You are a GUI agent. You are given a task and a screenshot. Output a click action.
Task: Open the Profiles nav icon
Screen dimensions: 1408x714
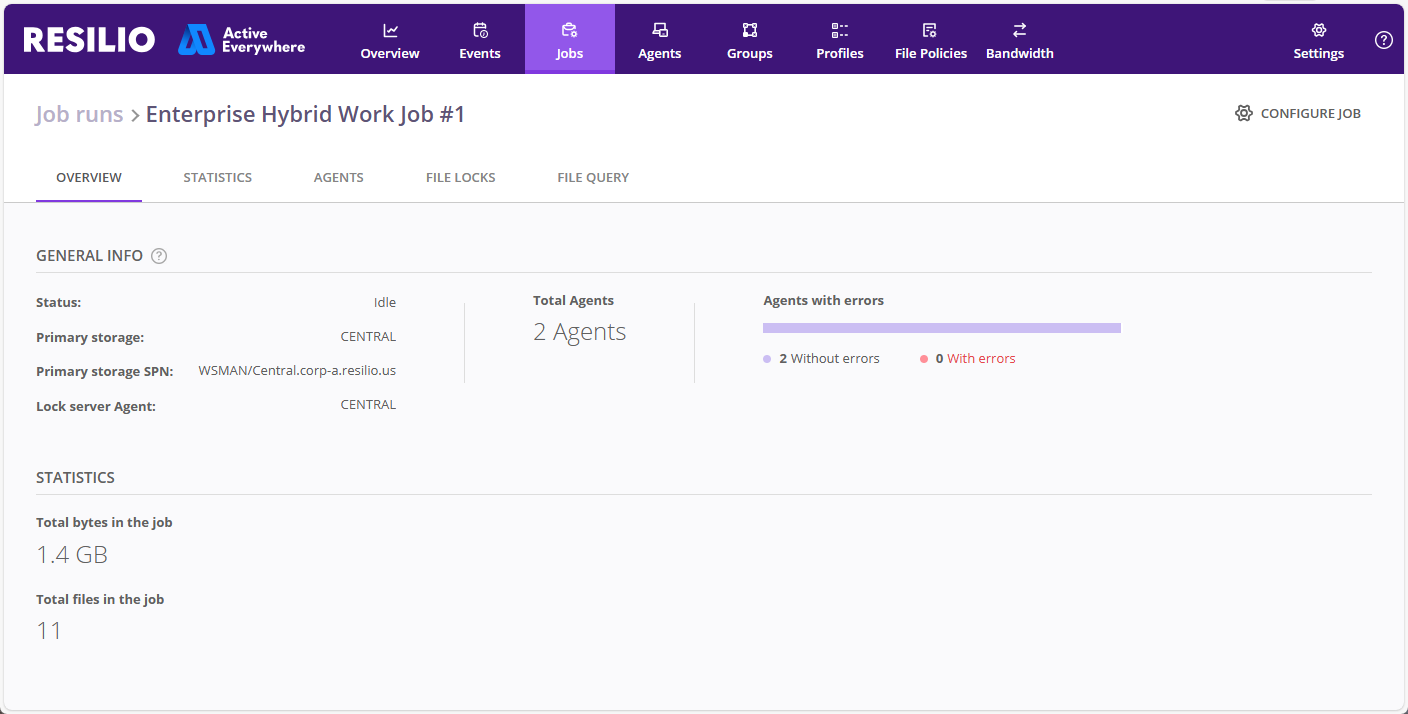pyautogui.click(x=840, y=30)
